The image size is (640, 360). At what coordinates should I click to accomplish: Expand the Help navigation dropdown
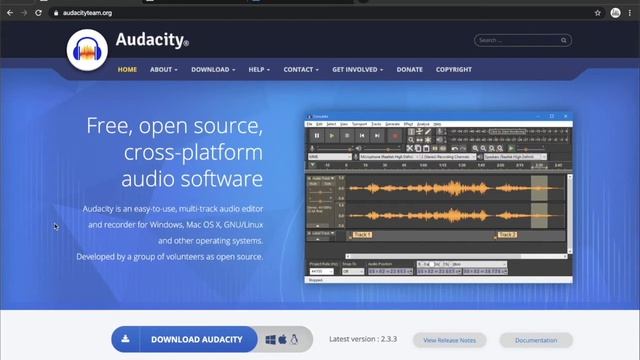pyautogui.click(x=259, y=69)
